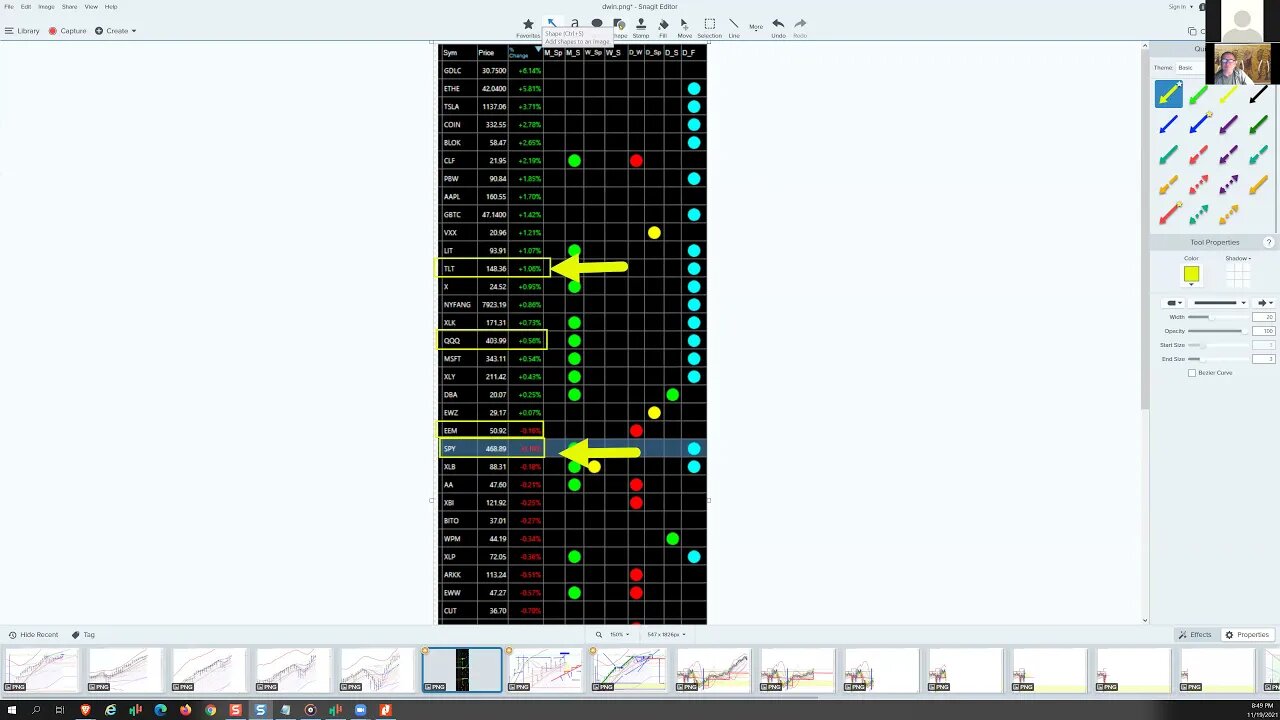This screenshot has width=1280, height=720.
Task: Enable the Bezier Curve checkbox
Action: (1192, 373)
